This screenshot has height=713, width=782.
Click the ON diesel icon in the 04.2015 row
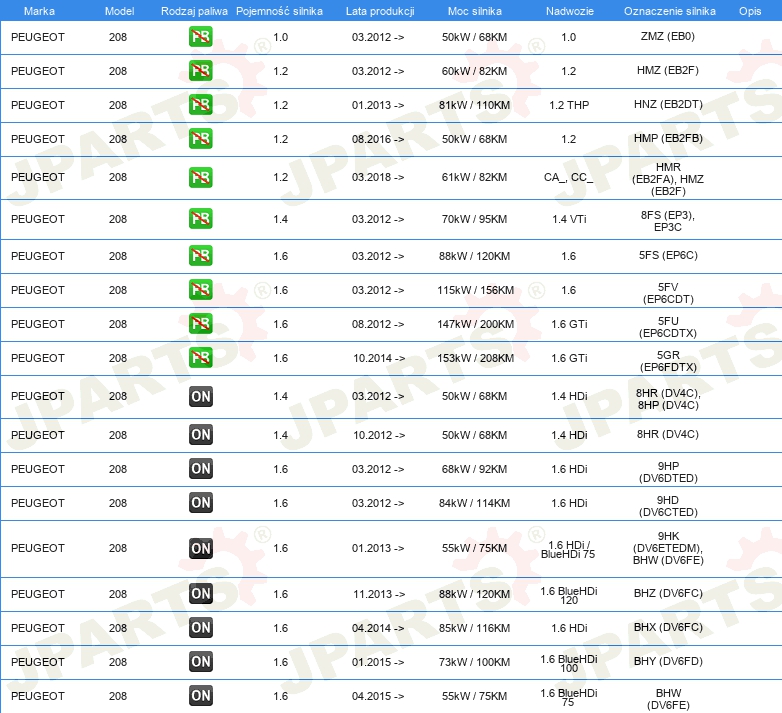click(x=200, y=696)
